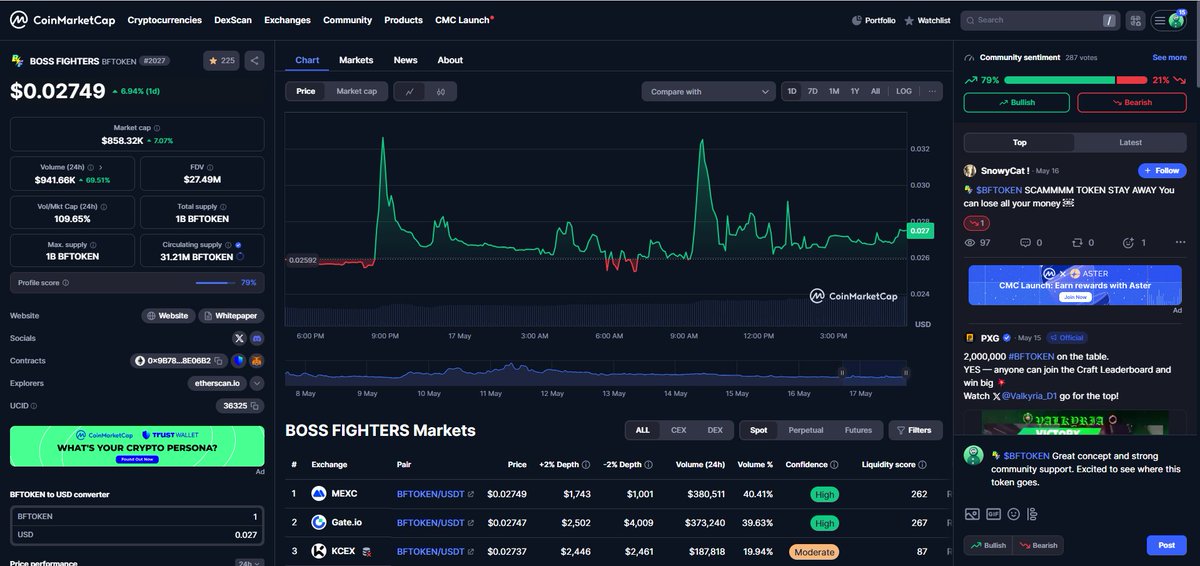This screenshot has width=1200, height=566.
Task: Submit the post with Post button
Action: click(x=1166, y=545)
